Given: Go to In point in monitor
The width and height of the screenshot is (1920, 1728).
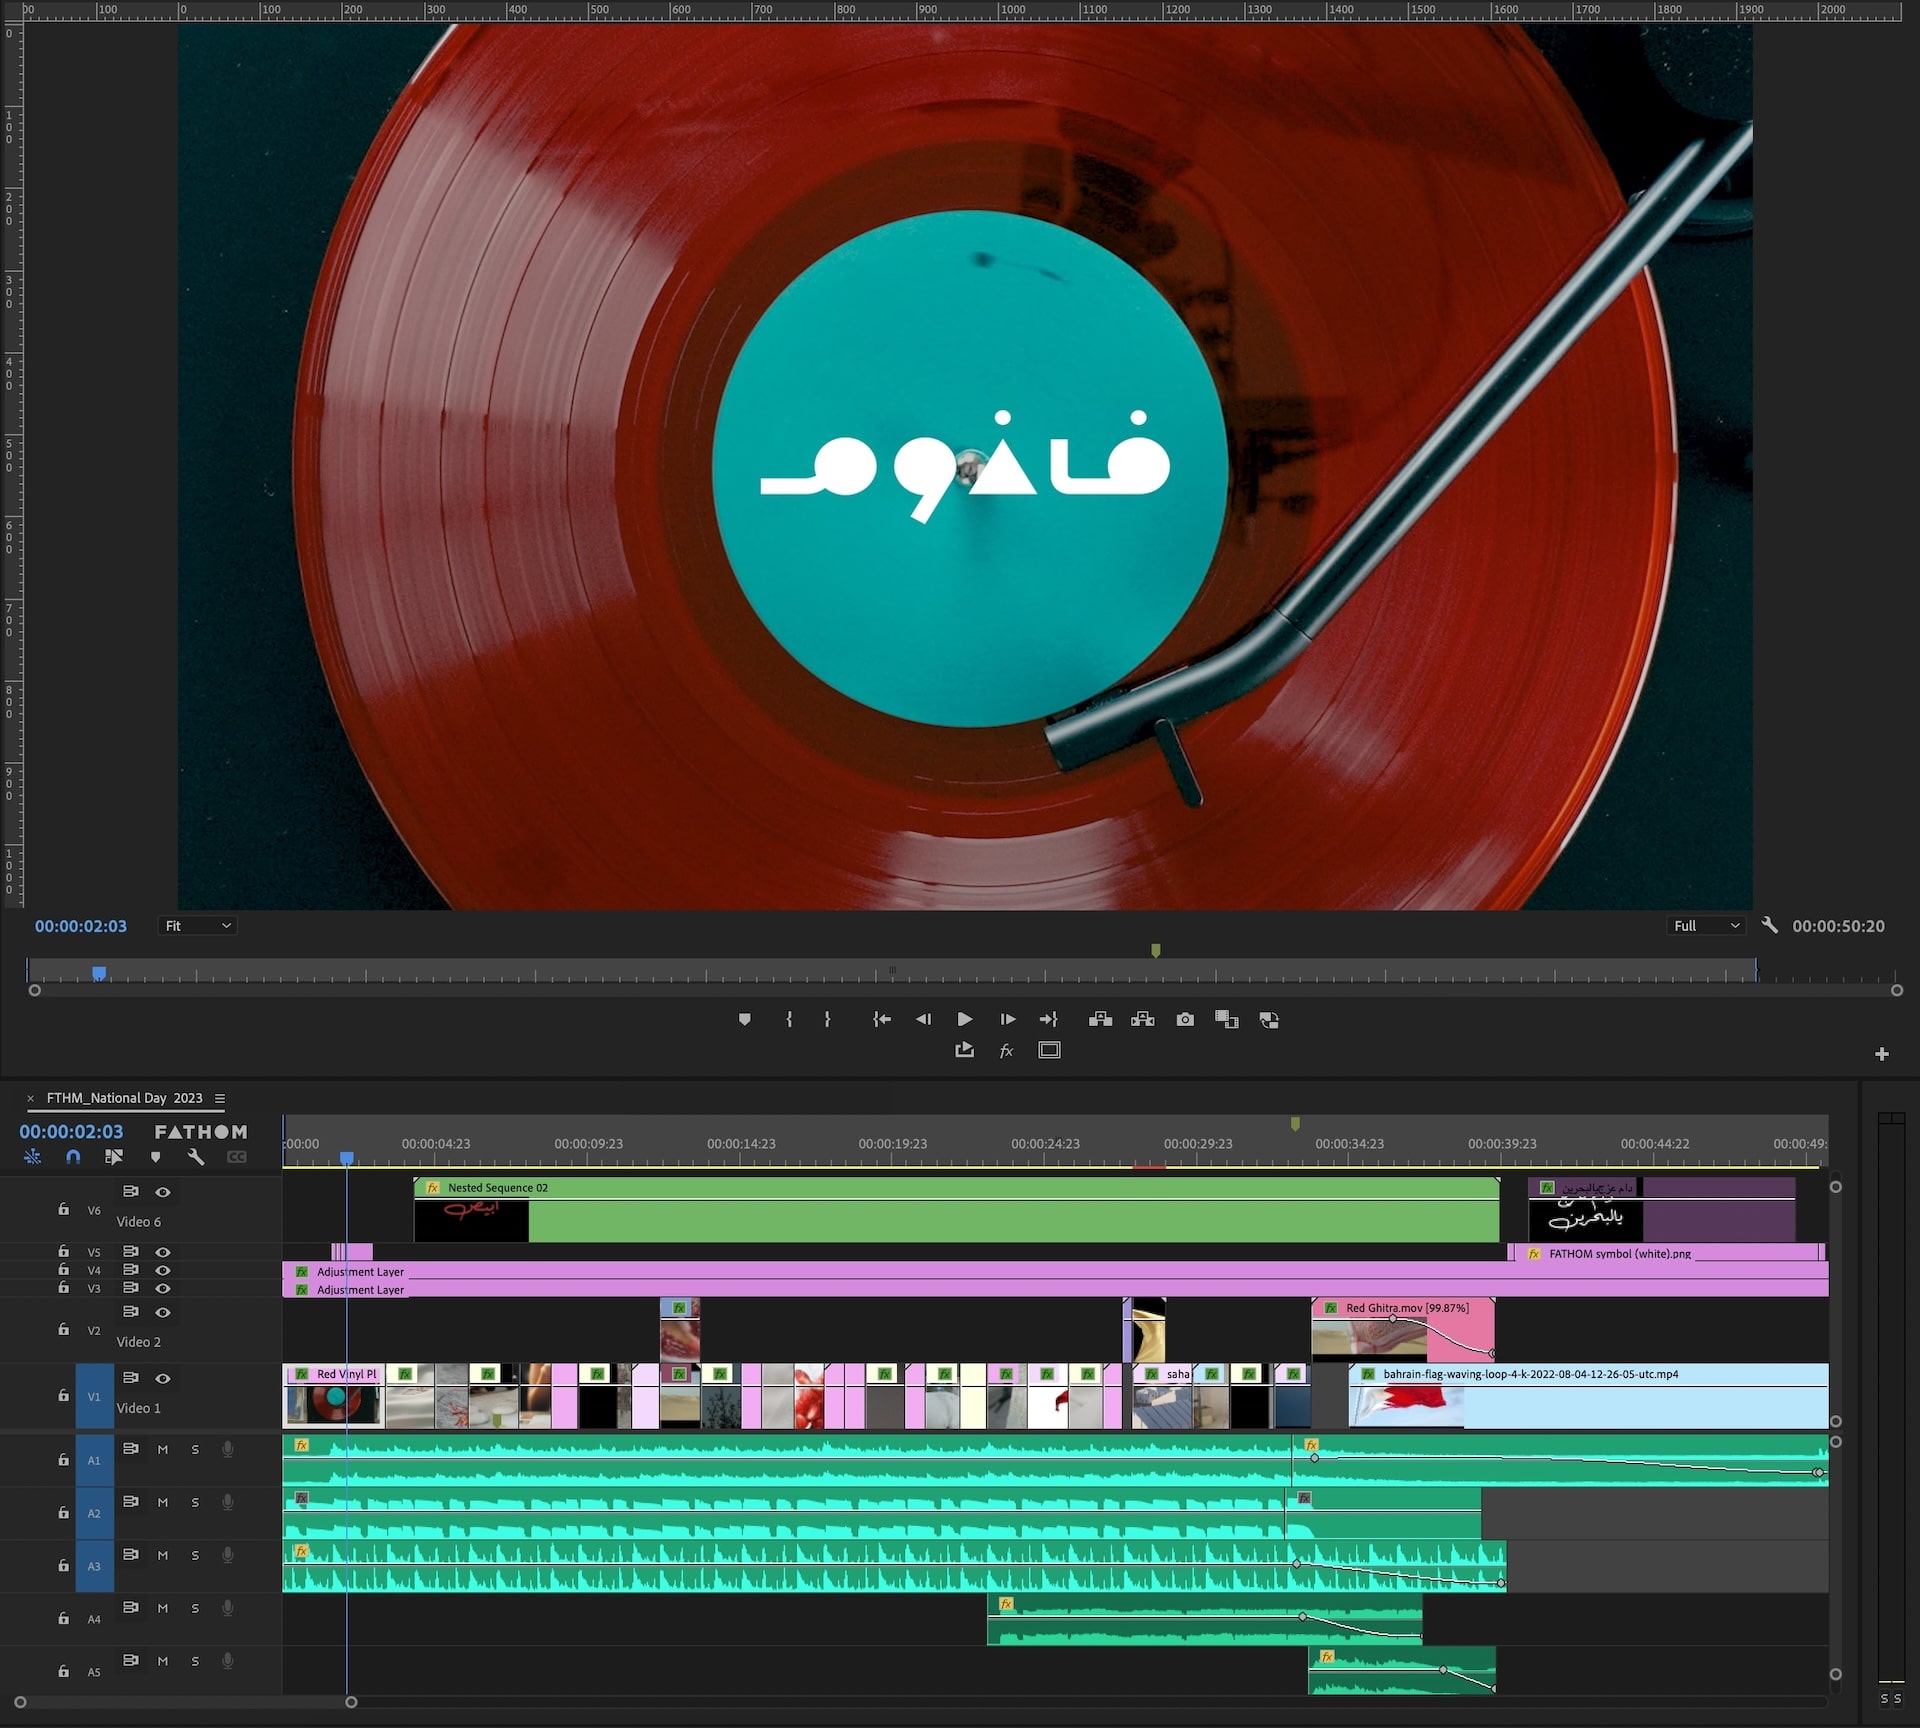Looking at the screenshot, I should (881, 1019).
